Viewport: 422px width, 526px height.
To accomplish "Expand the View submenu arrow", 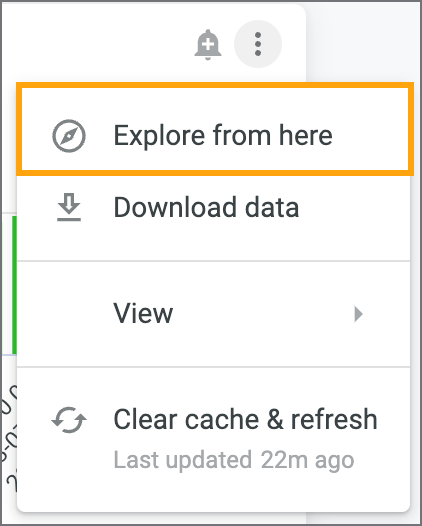I will click(358, 314).
